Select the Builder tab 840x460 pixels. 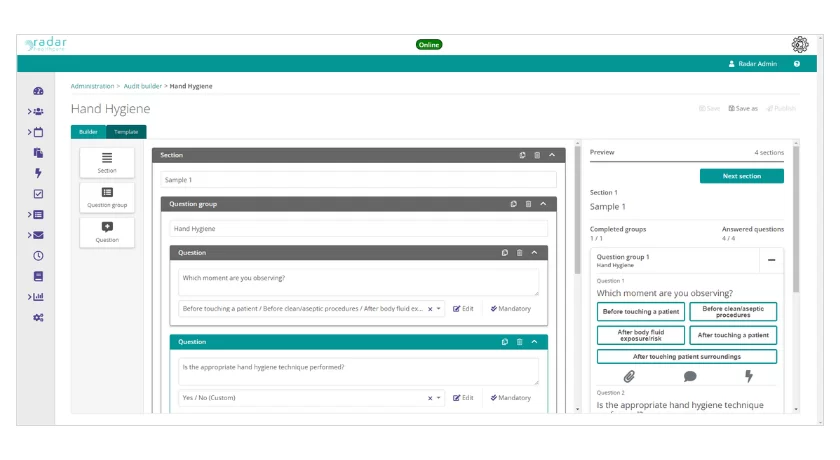[x=88, y=132]
